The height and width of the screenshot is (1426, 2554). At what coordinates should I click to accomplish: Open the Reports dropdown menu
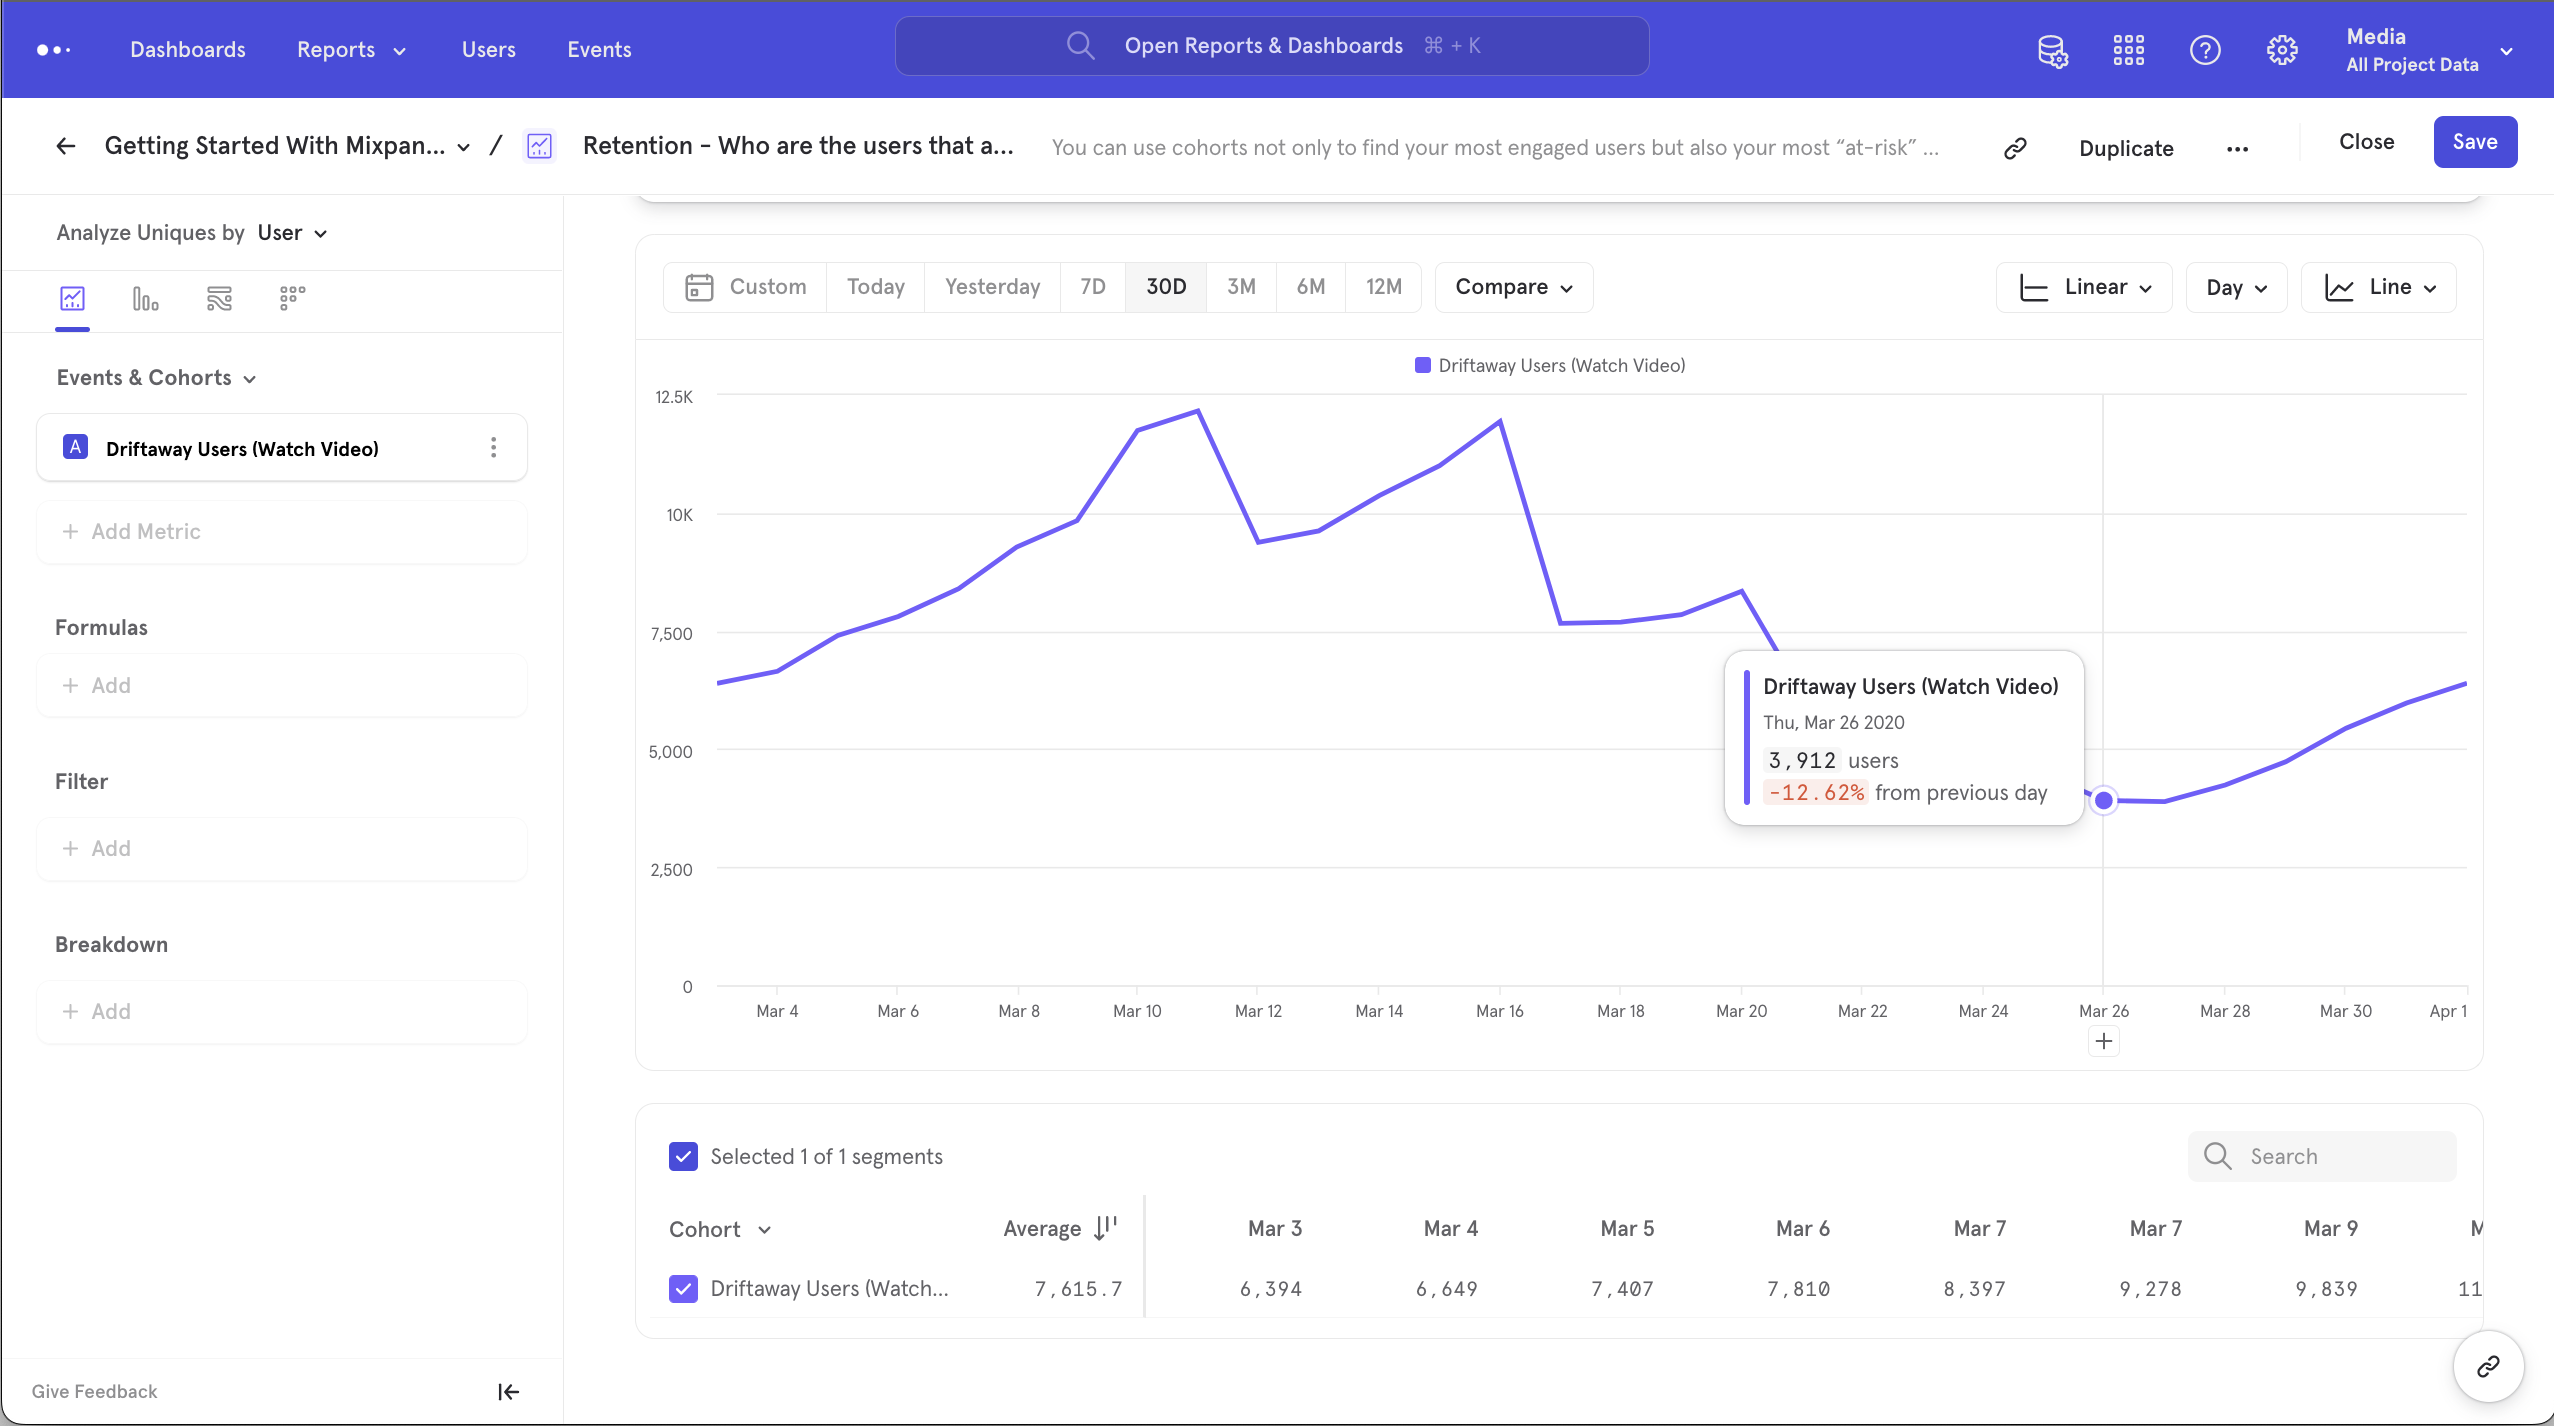pyautogui.click(x=351, y=49)
